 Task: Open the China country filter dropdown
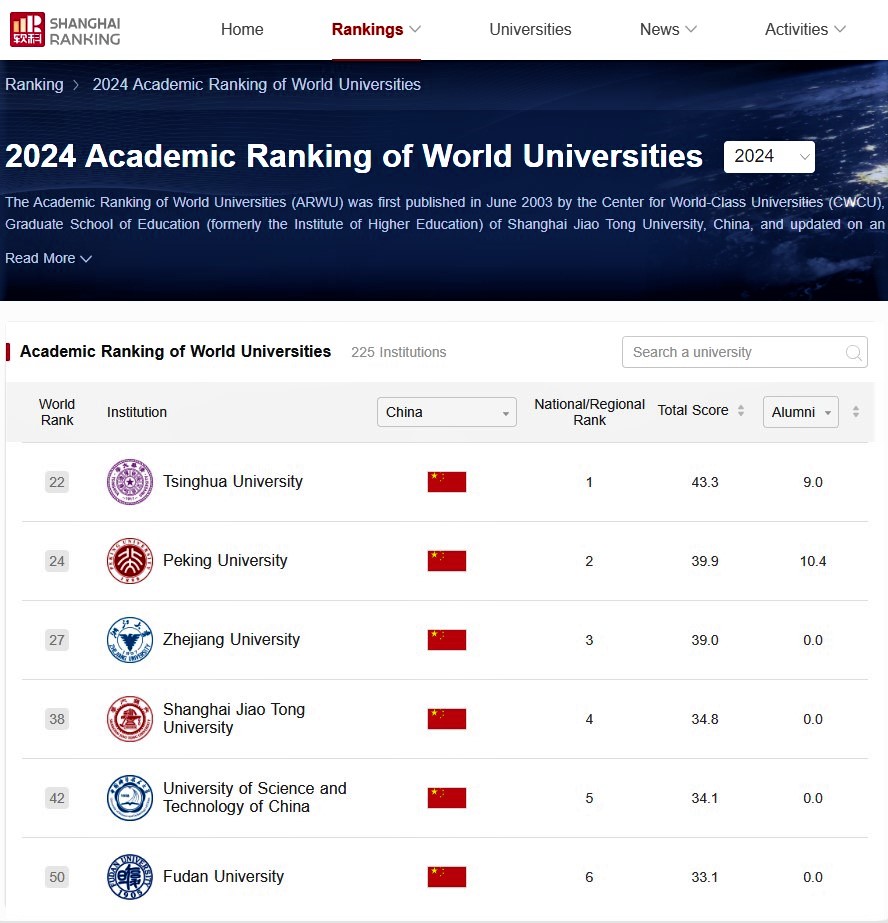pos(446,412)
